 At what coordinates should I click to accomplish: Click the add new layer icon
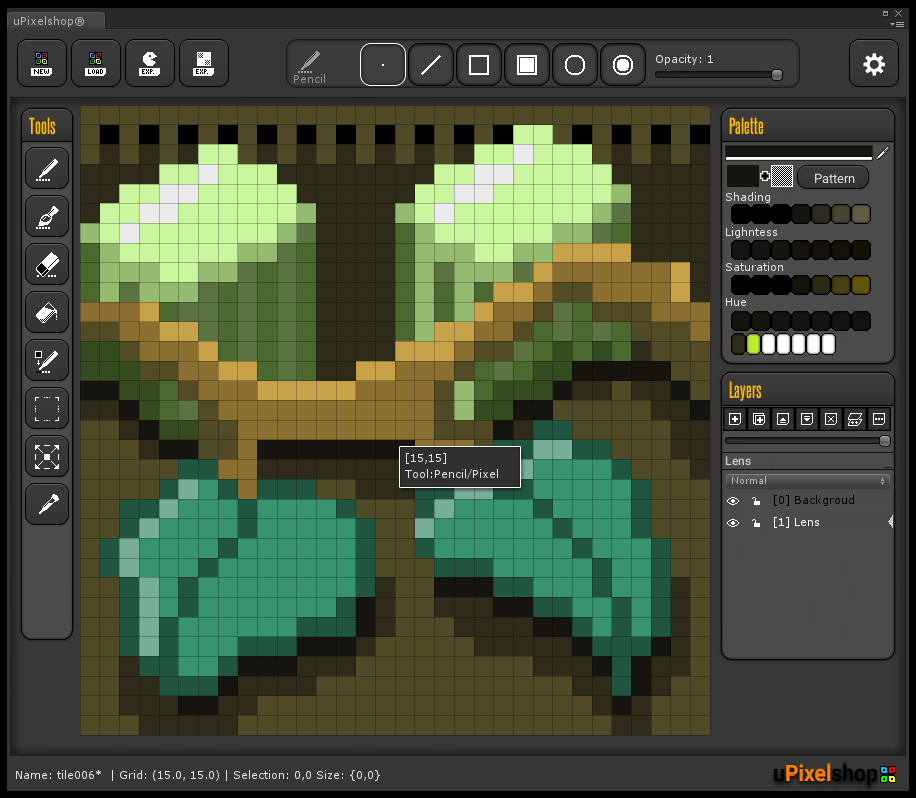click(x=734, y=419)
